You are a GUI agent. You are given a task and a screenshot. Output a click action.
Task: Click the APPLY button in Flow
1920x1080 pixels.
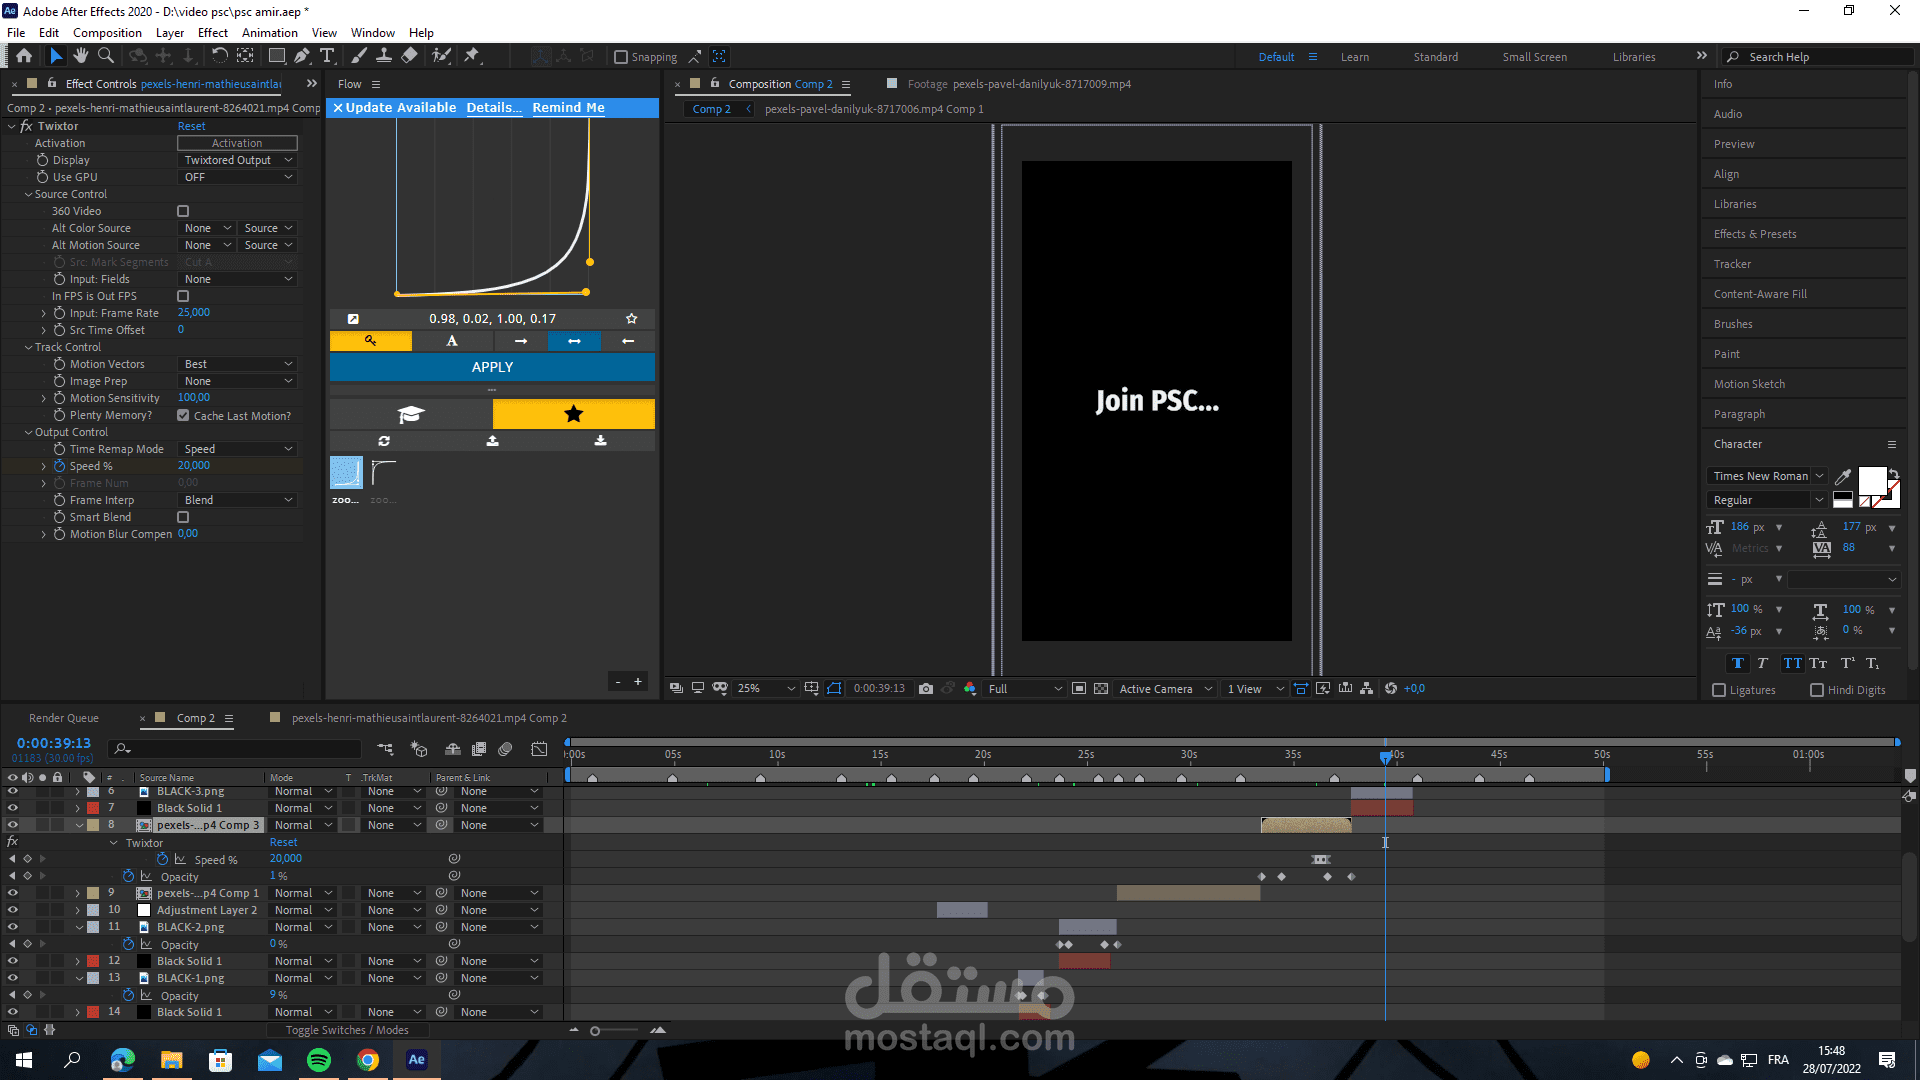(x=492, y=367)
